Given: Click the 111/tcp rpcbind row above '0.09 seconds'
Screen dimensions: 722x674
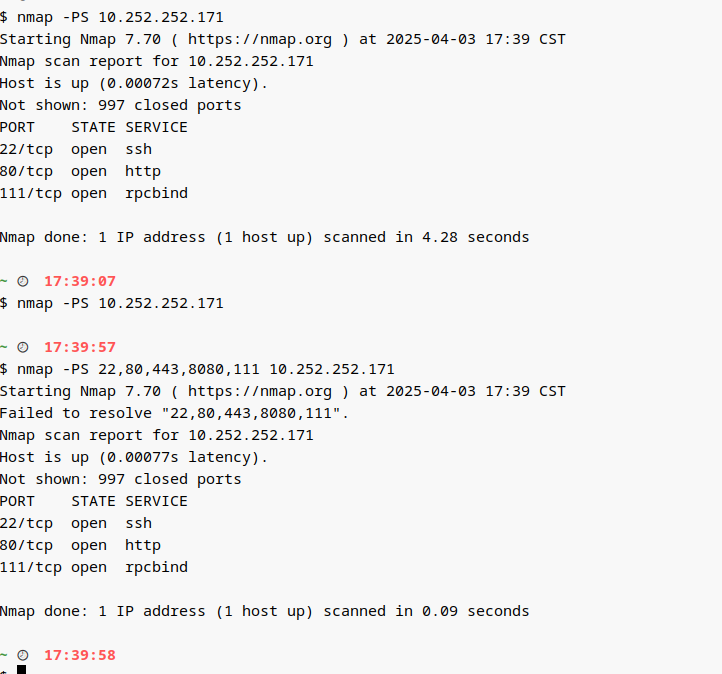Looking at the screenshot, I should pos(94,567).
